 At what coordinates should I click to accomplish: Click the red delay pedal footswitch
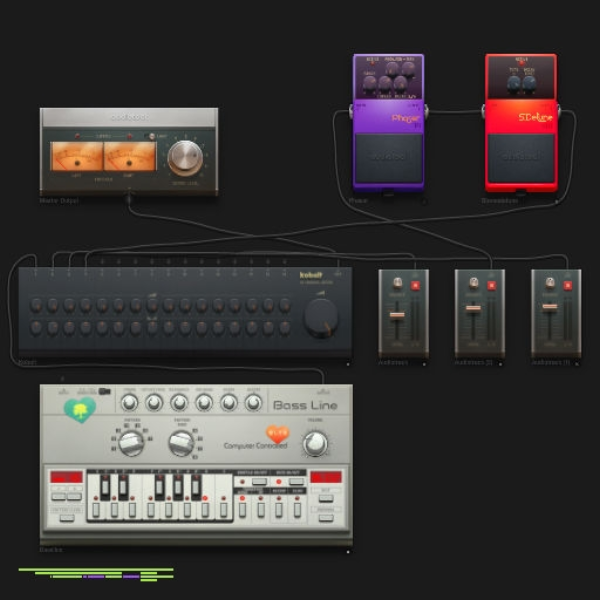(521, 158)
